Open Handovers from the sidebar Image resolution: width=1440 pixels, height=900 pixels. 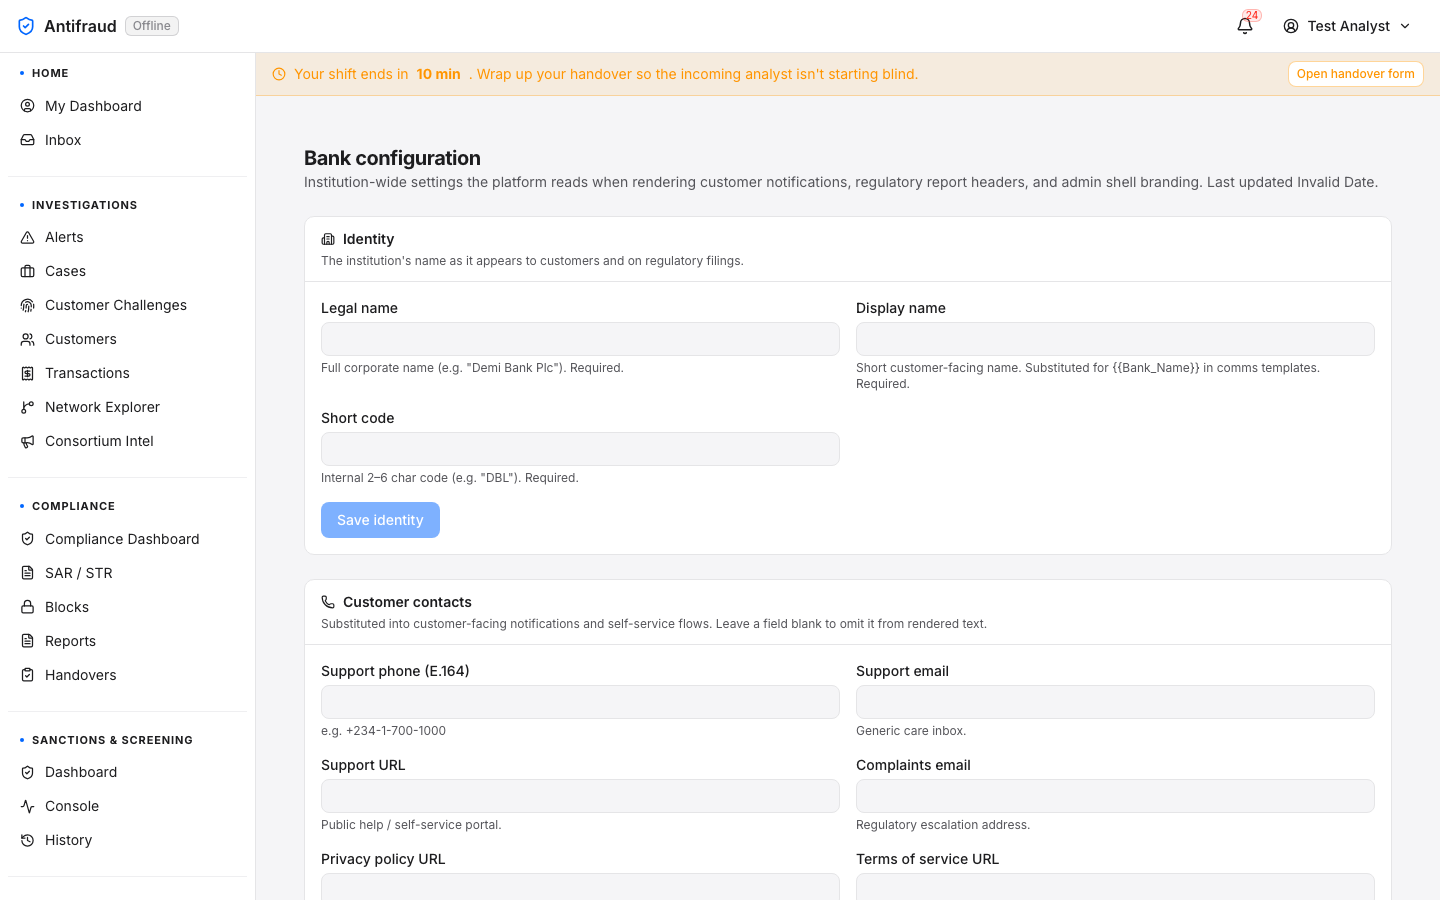coord(127,675)
